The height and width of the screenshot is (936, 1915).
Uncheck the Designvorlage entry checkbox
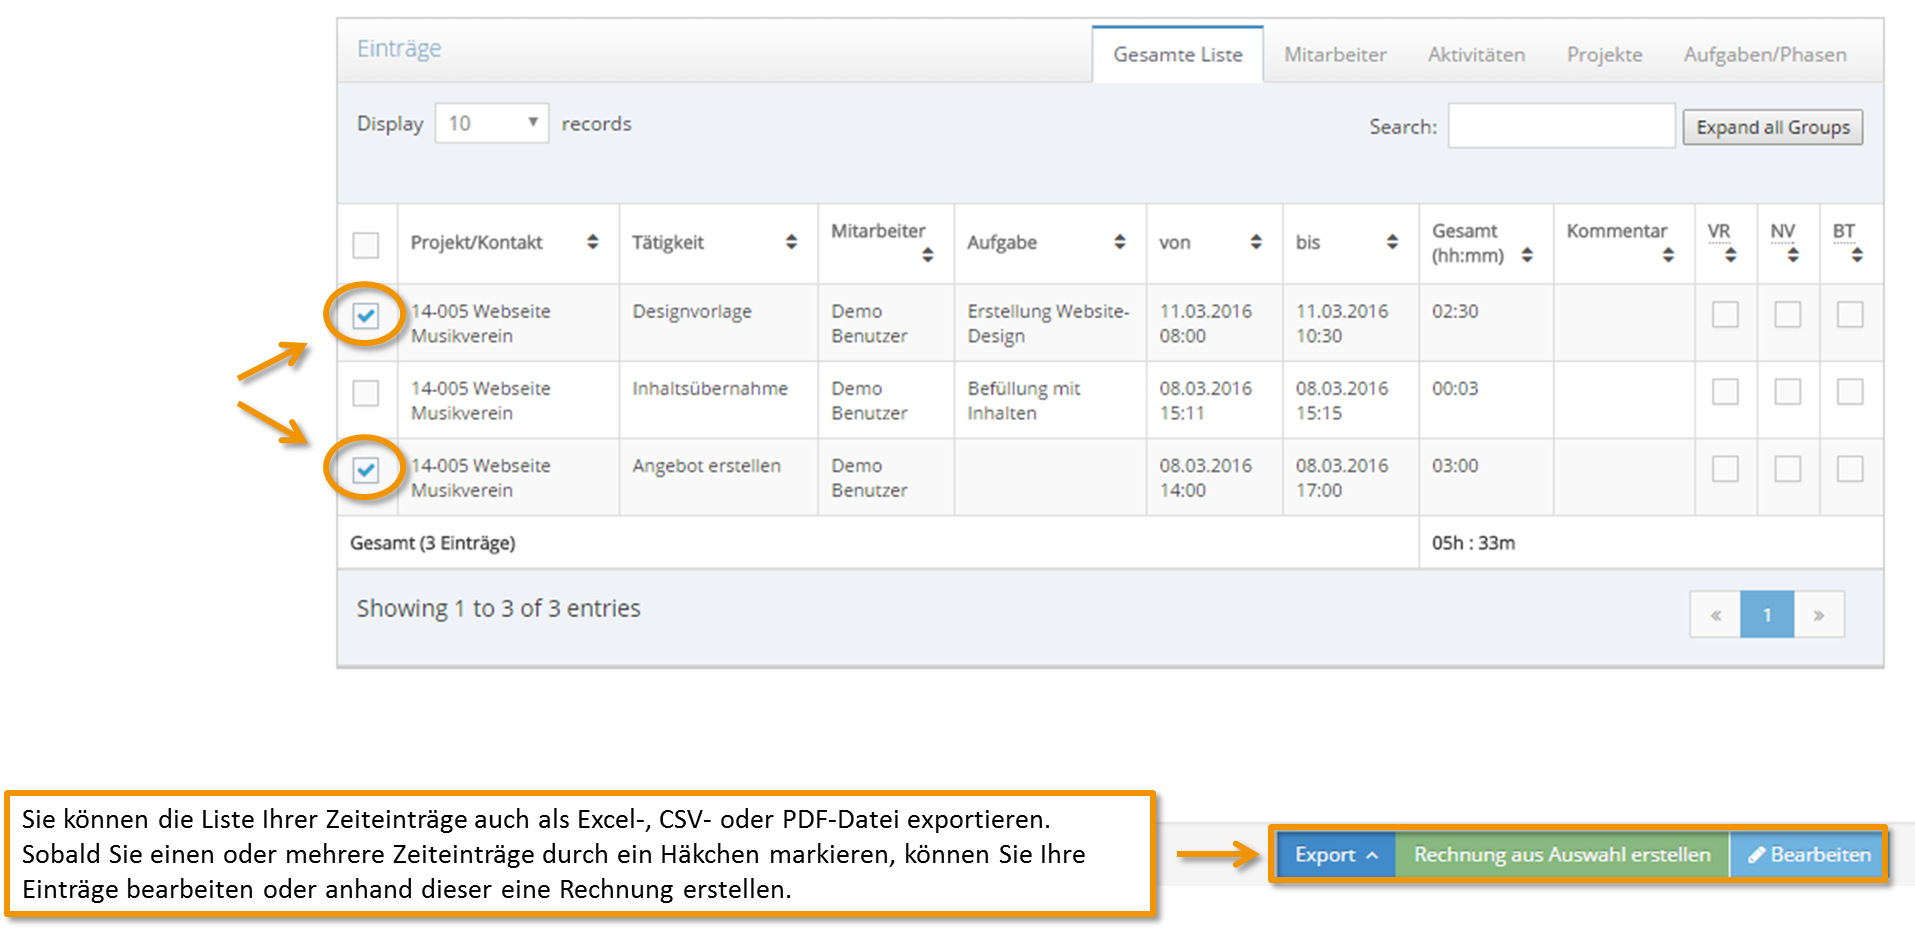coord(366,316)
